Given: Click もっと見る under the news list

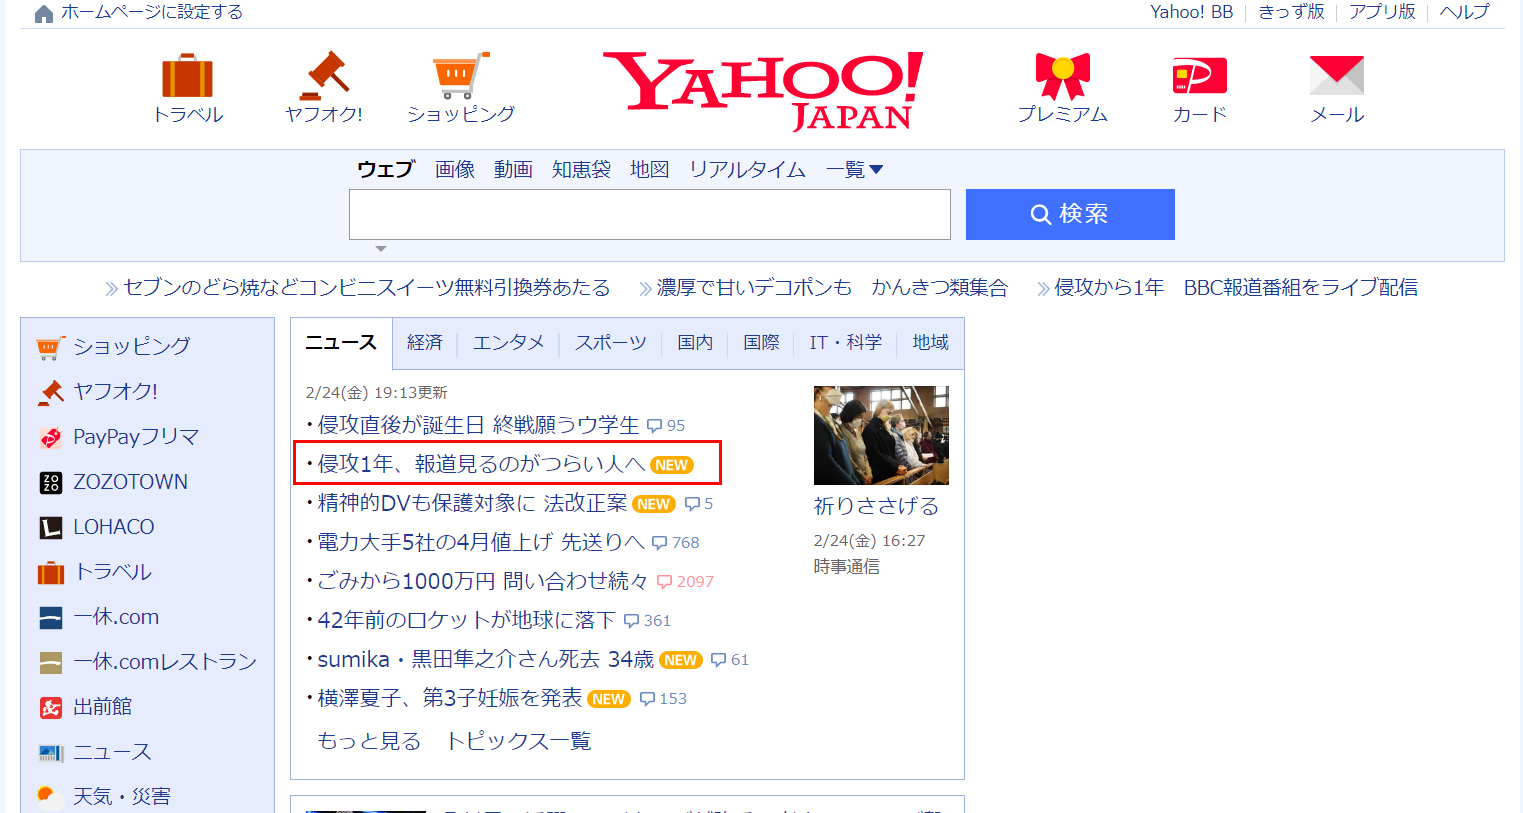Looking at the screenshot, I should click(369, 741).
